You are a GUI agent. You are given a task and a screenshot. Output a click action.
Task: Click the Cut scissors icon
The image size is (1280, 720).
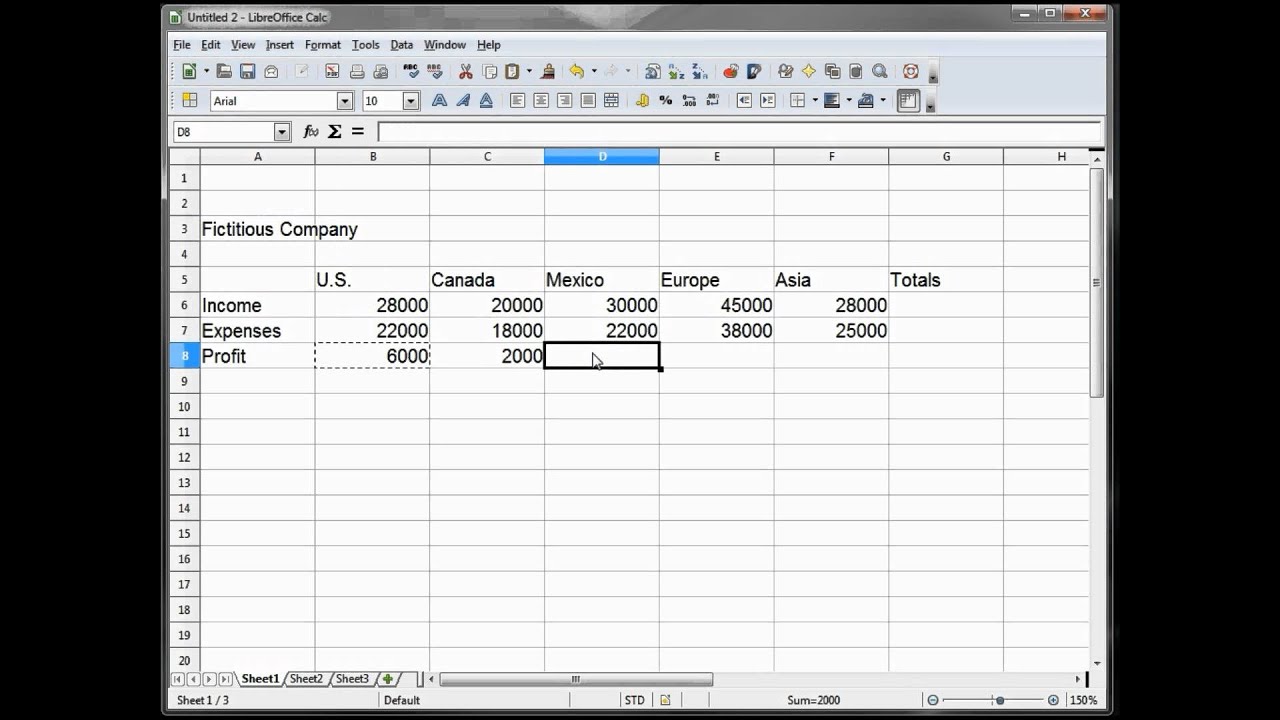click(466, 72)
